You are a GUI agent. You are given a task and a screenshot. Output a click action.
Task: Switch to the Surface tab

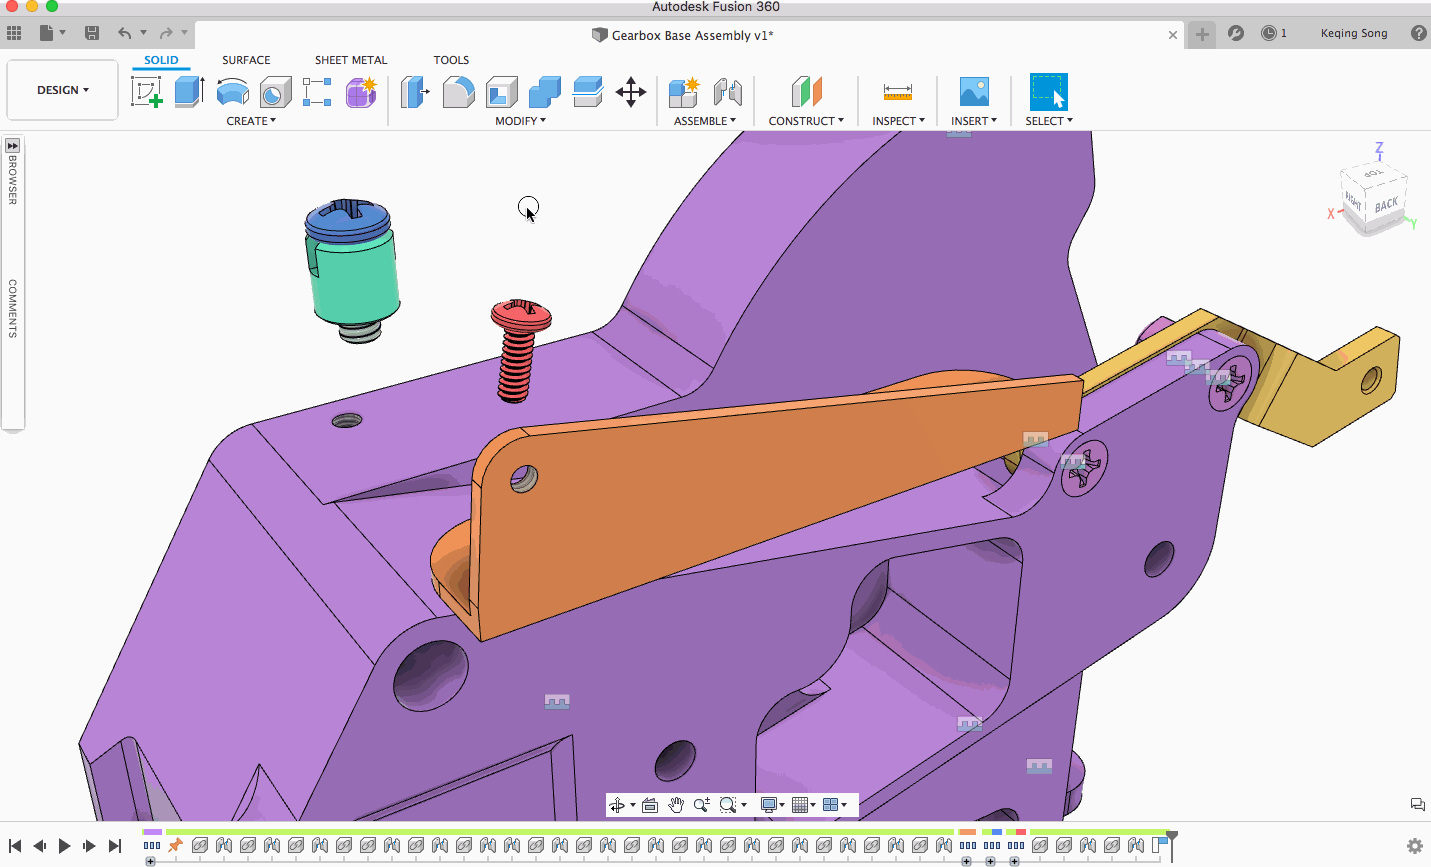coord(246,60)
